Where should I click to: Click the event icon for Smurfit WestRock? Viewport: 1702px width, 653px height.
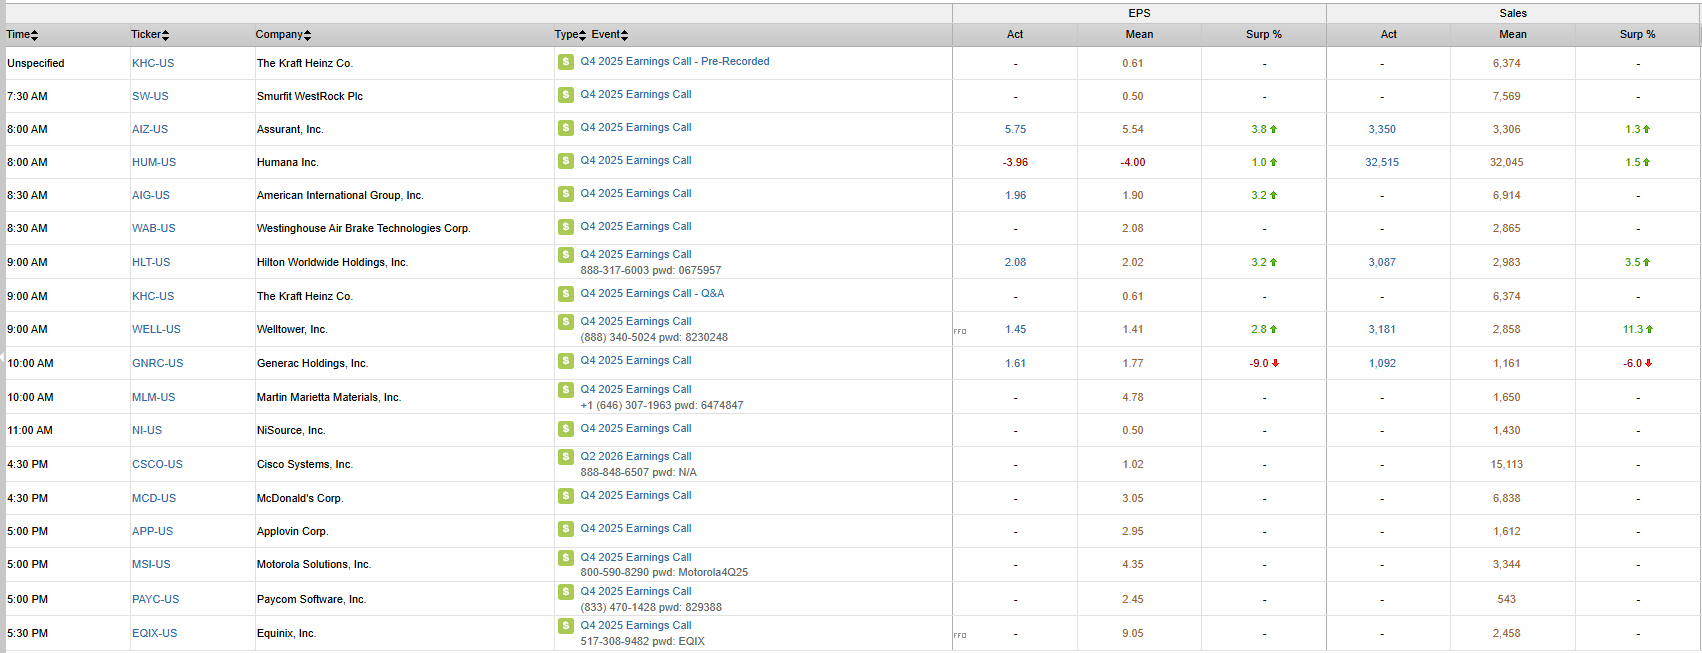(565, 95)
